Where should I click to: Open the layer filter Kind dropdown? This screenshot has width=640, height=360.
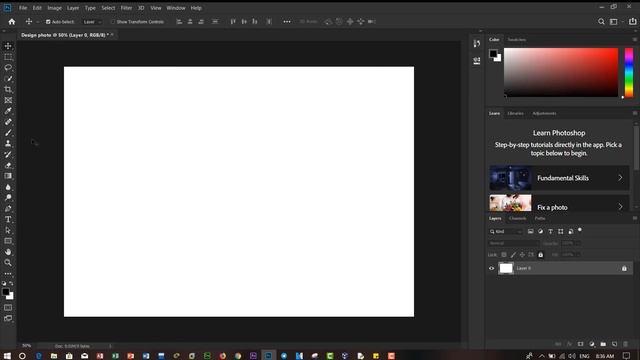[x=506, y=231]
